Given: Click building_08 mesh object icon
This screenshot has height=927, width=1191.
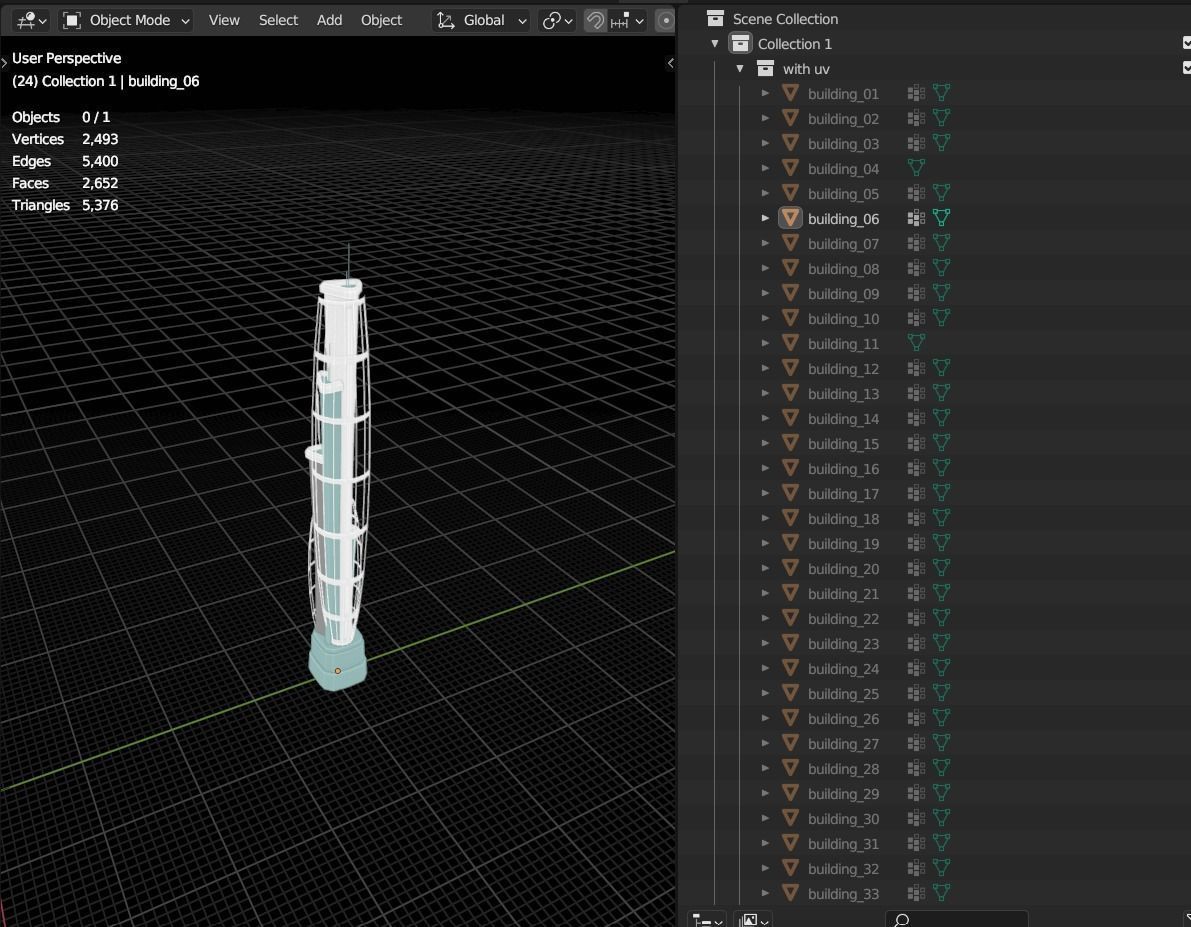Looking at the screenshot, I should 790,268.
